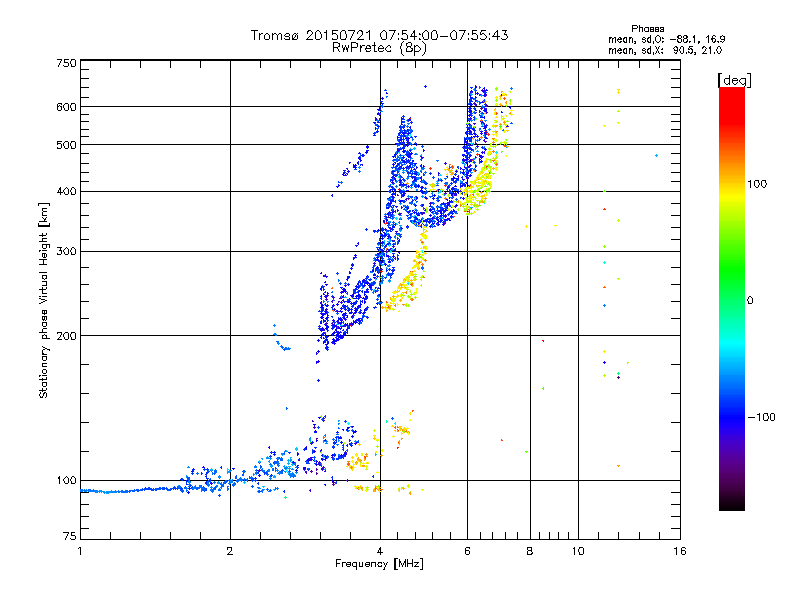Click the x-axis title "Frequency [MHz]"
The width and height of the screenshot is (800, 600).
(379, 564)
